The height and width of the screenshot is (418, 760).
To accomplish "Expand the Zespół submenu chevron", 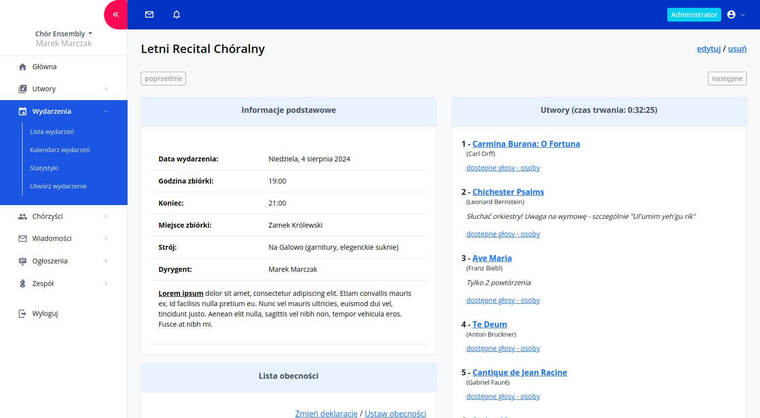I will (x=106, y=284).
